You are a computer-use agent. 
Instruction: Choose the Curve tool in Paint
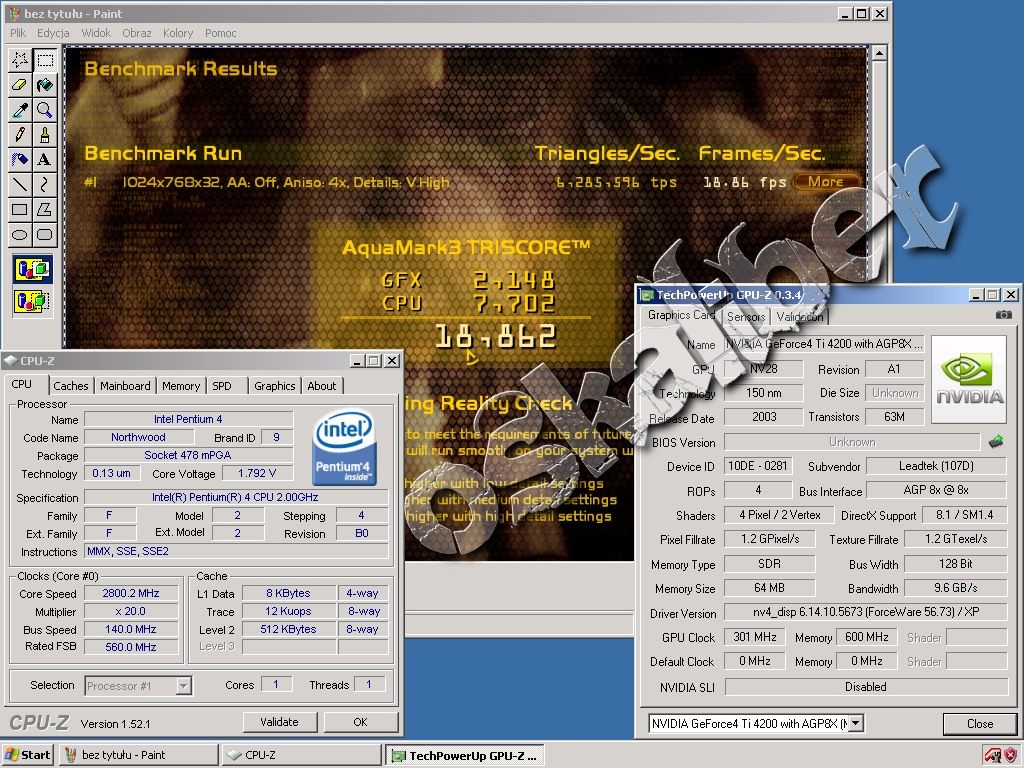[x=44, y=184]
